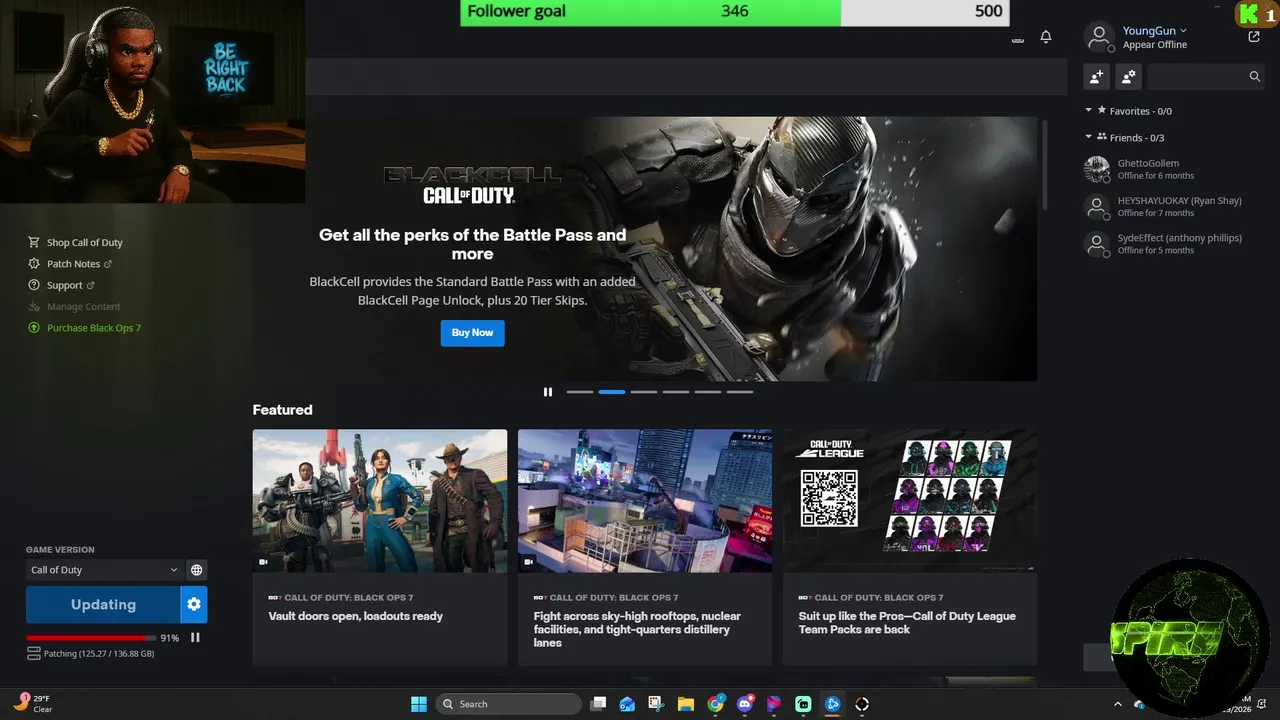Open Google Chrome from the taskbar
Viewport: 1280px width, 720px height.
click(x=715, y=704)
